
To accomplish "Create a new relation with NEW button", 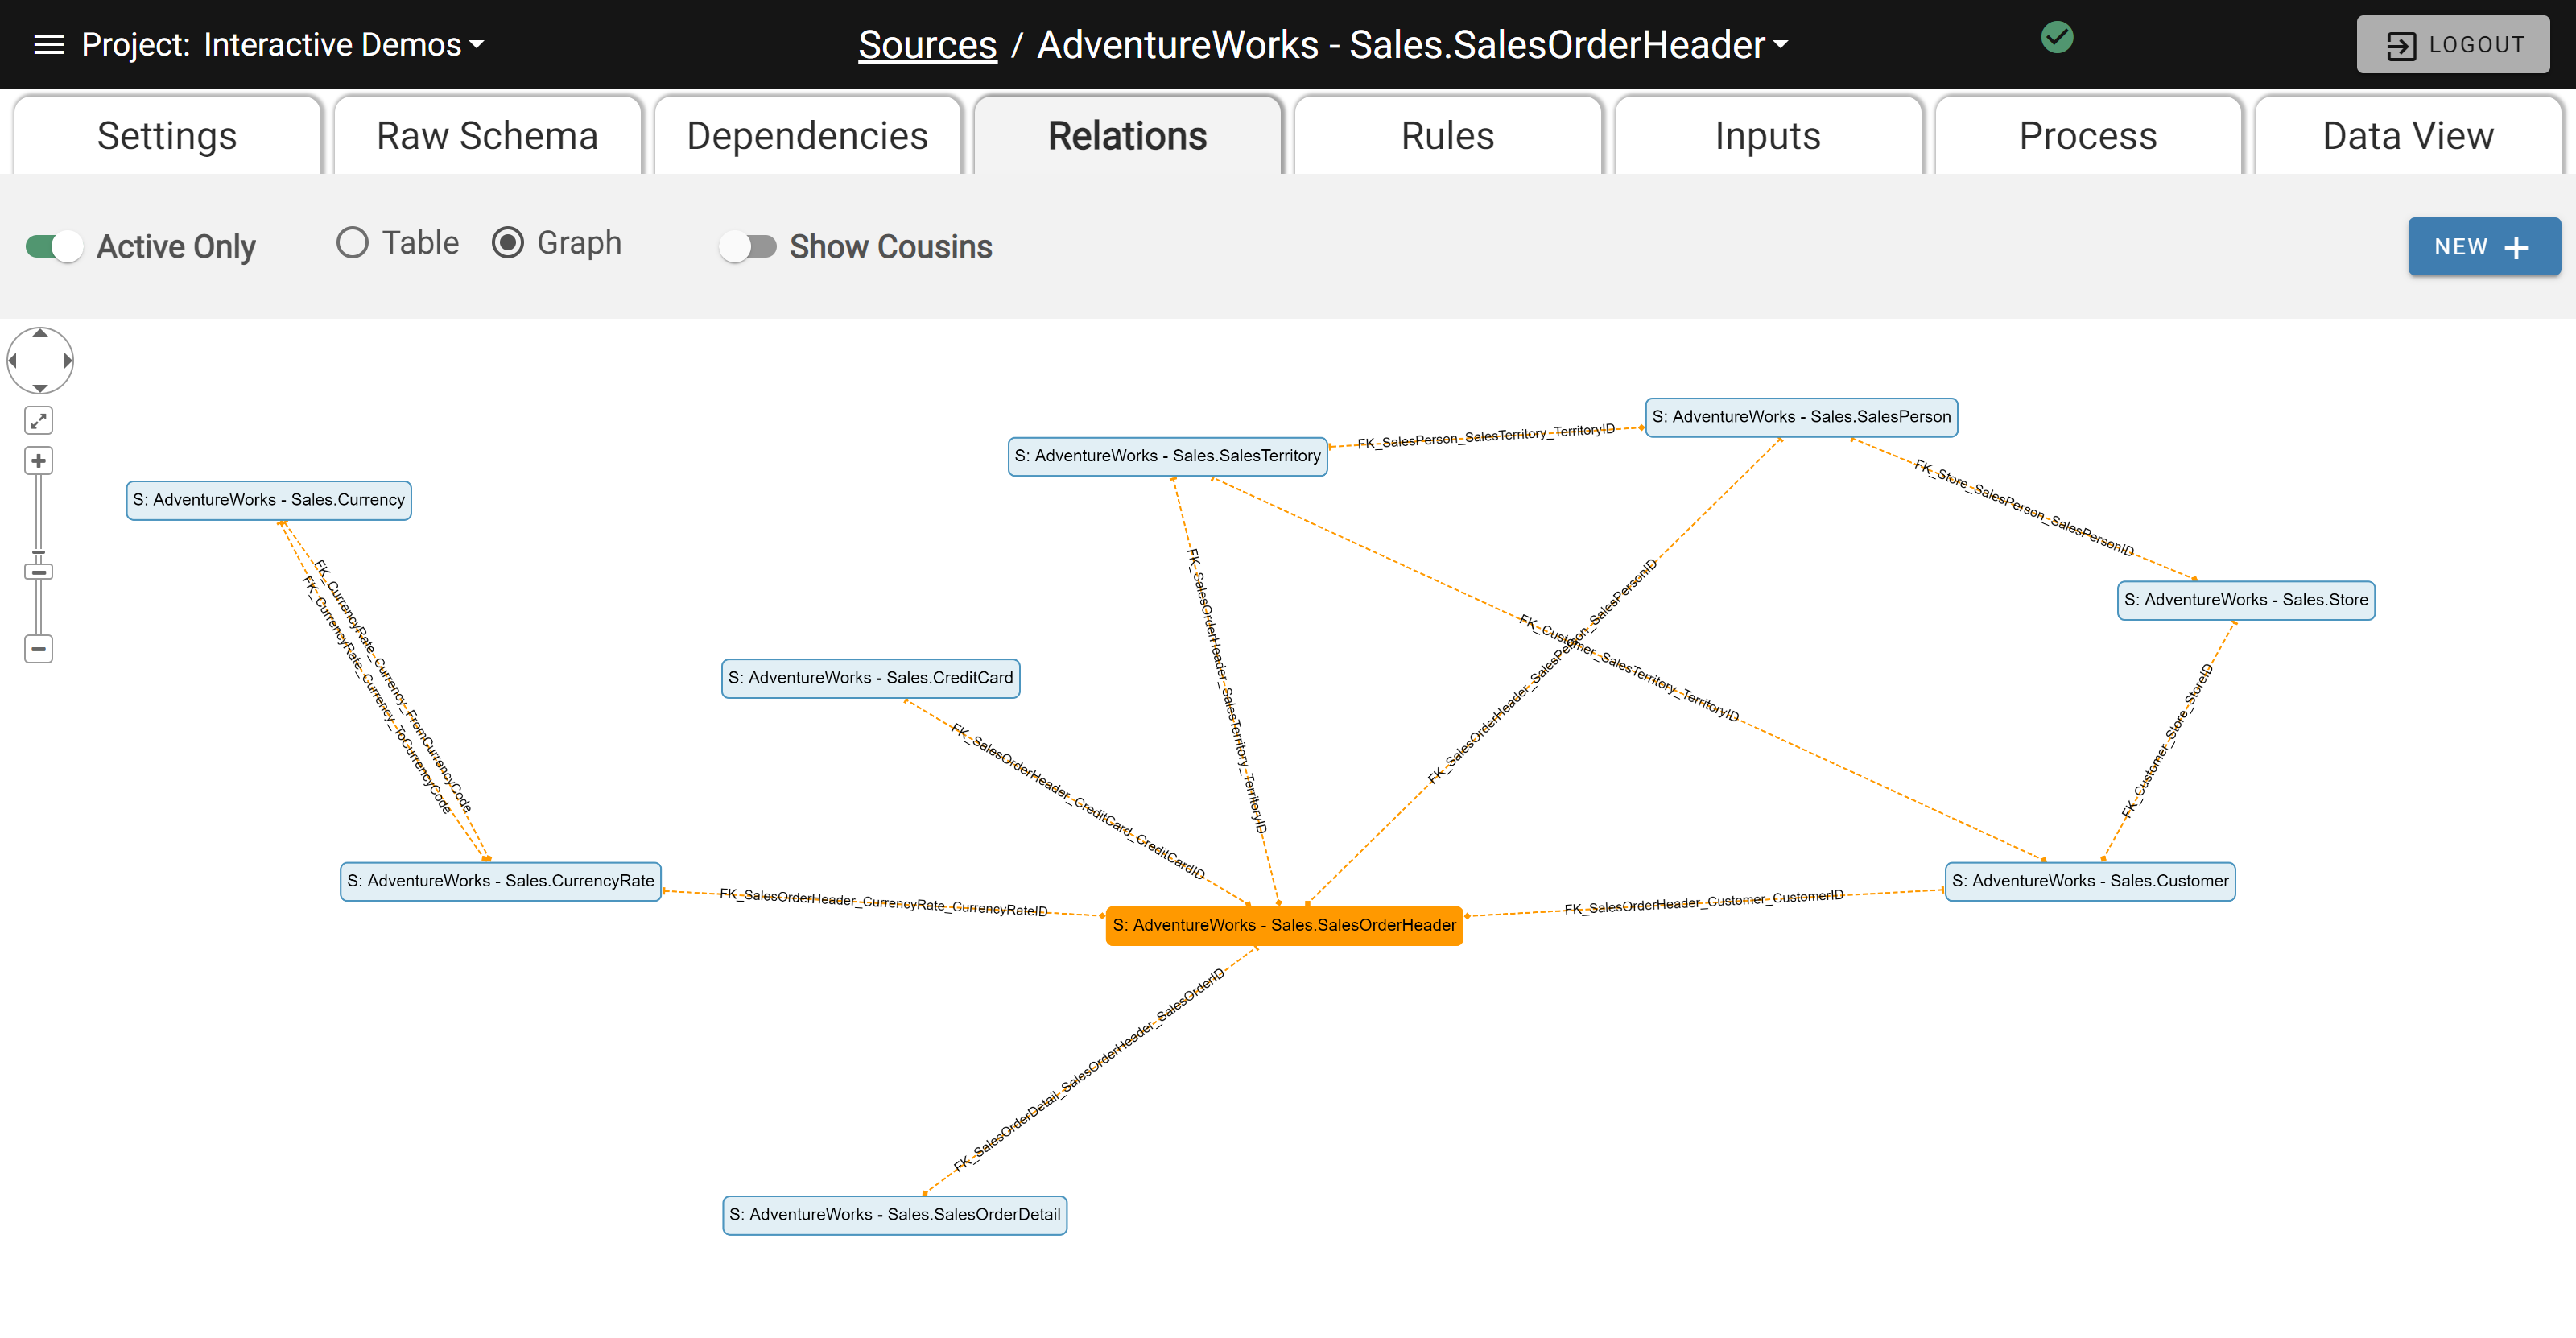I will point(2484,247).
